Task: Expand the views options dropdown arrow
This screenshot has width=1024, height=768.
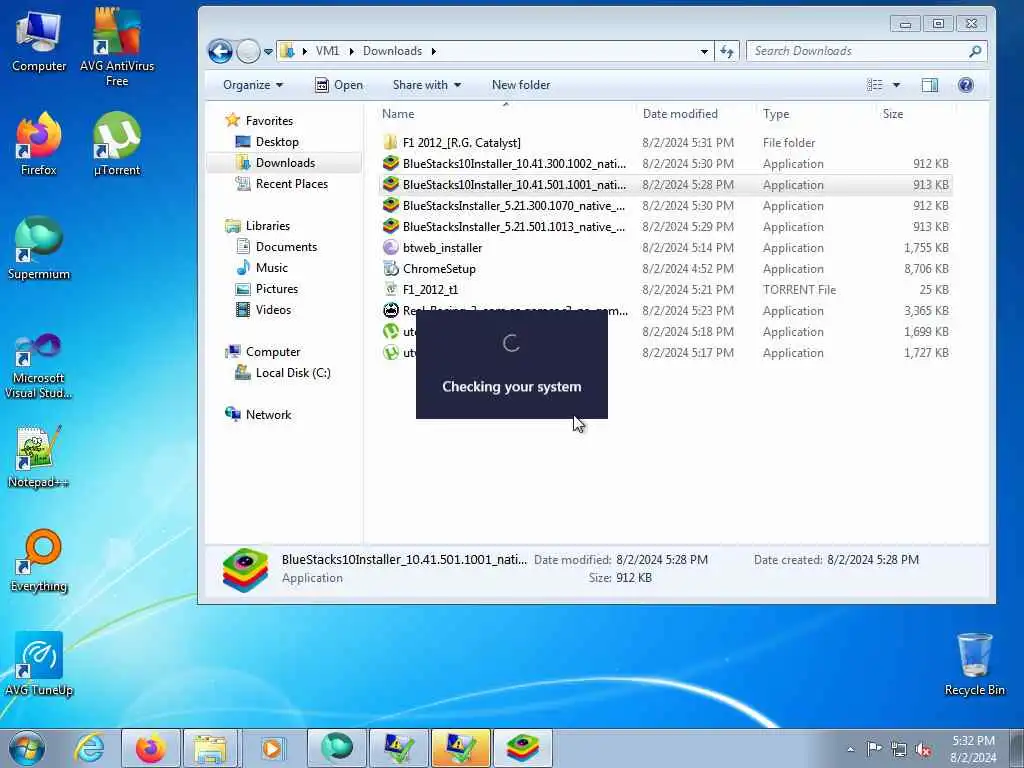Action: 896,85
